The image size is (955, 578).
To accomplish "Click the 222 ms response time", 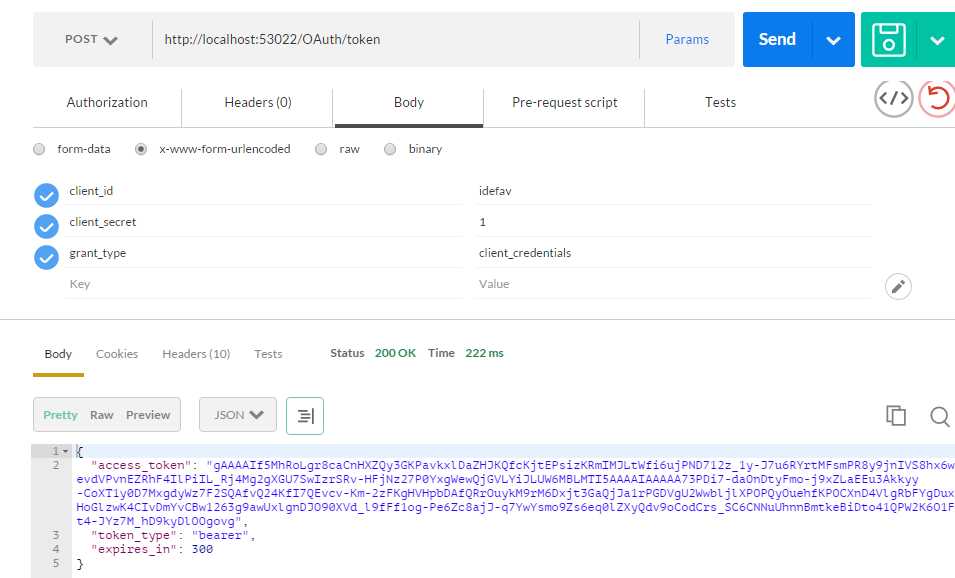I will point(484,353).
